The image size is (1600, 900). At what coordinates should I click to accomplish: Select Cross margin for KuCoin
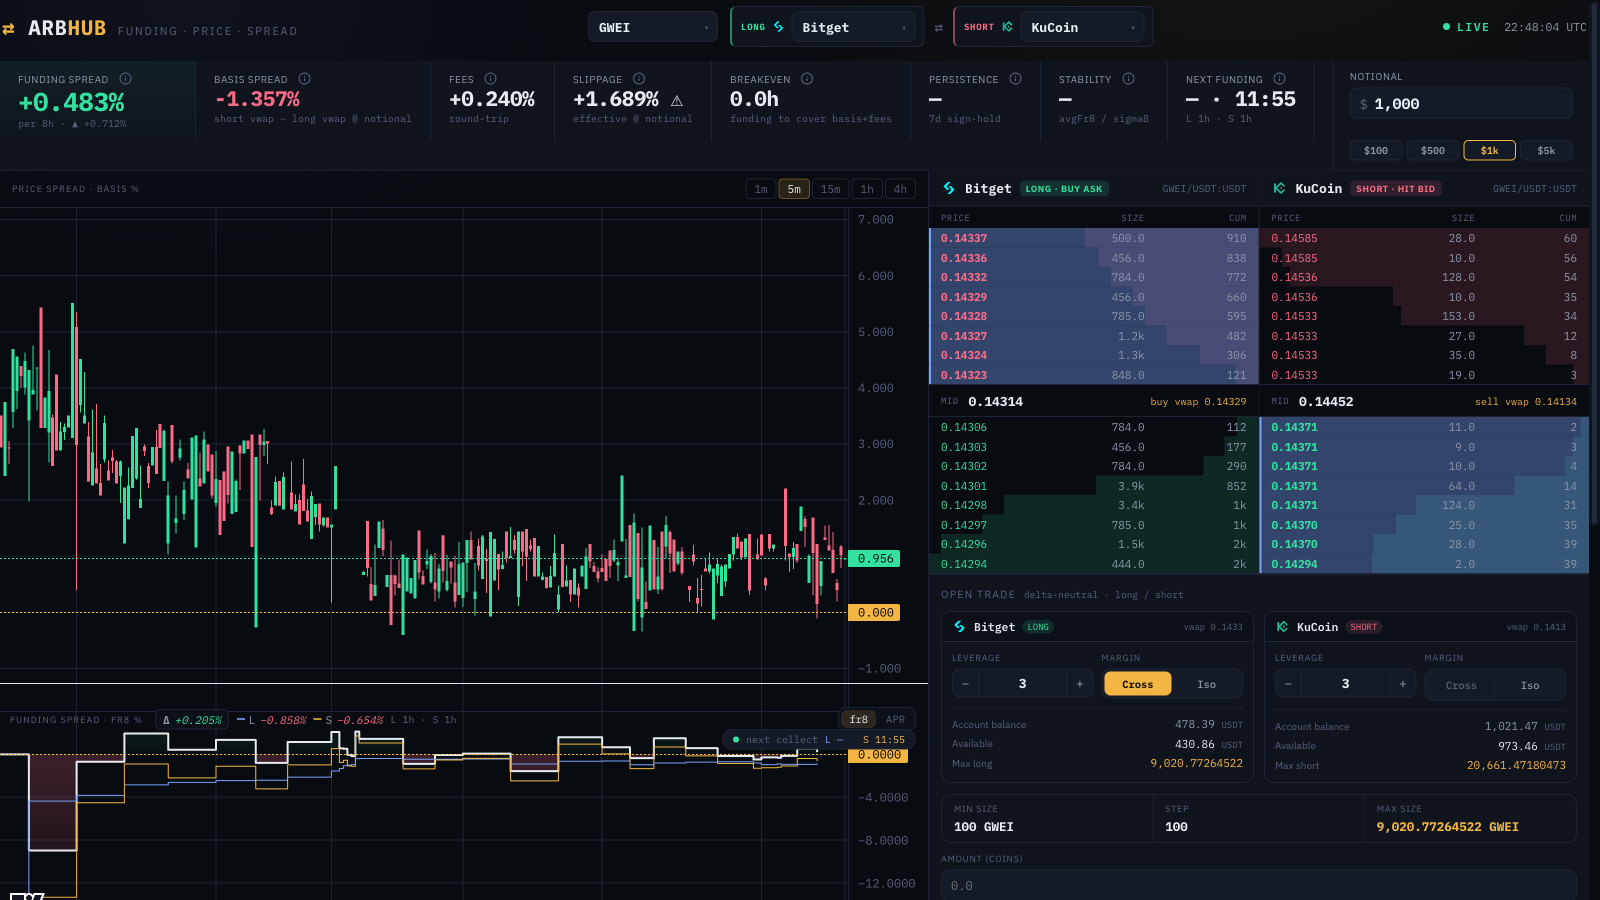1461,685
